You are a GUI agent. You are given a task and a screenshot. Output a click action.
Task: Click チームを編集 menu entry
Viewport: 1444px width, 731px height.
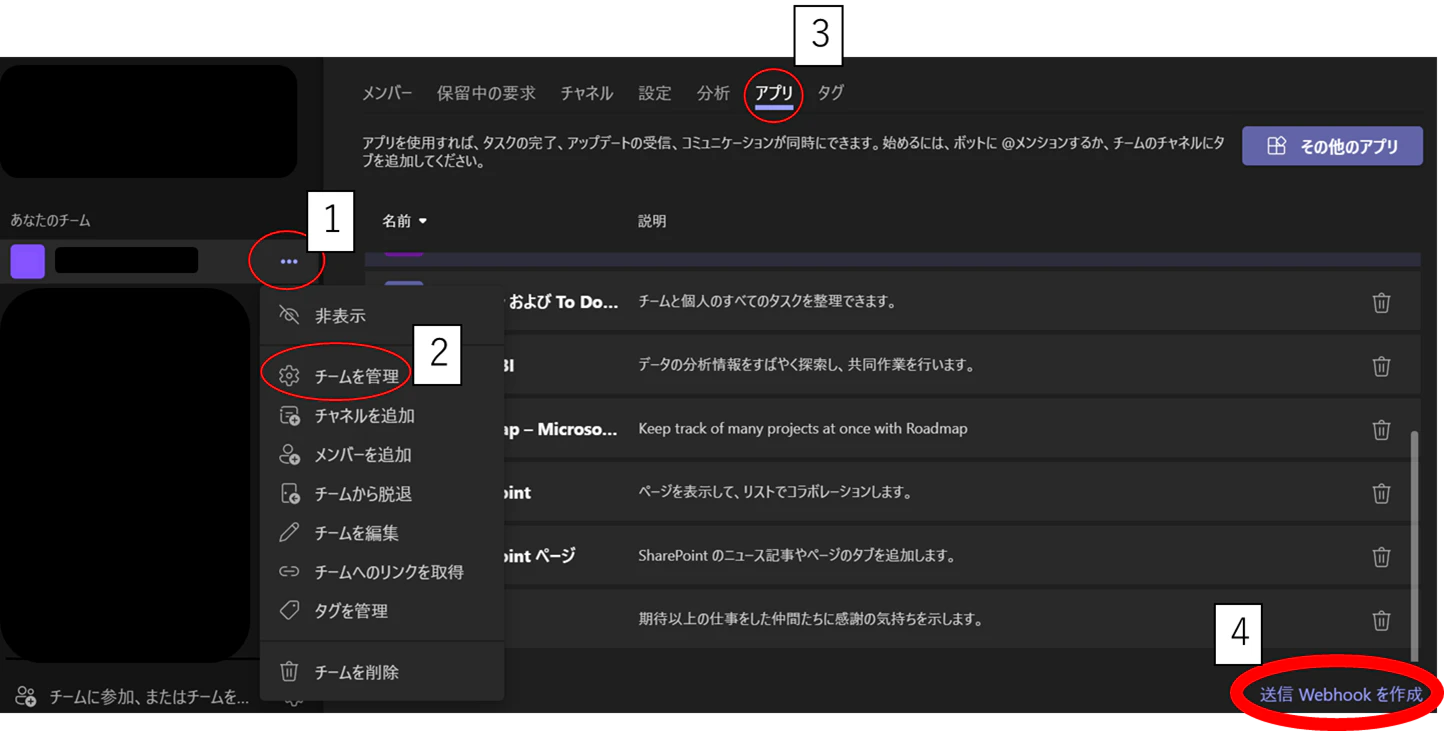381,533
